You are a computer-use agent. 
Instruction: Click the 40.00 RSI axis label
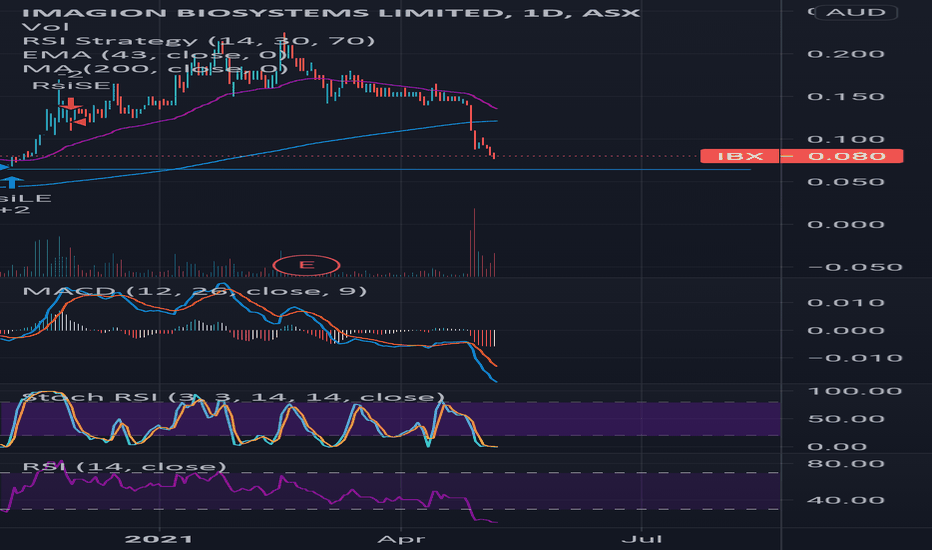pyautogui.click(x=846, y=499)
